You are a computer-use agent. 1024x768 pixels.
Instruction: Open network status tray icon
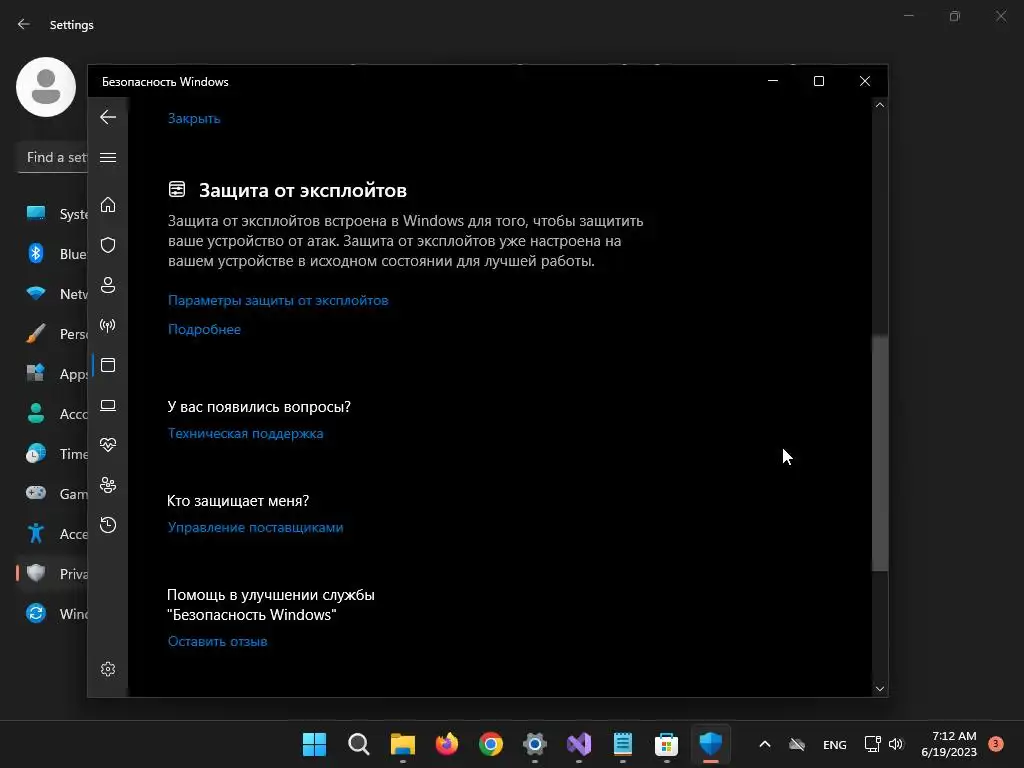pos(872,744)
